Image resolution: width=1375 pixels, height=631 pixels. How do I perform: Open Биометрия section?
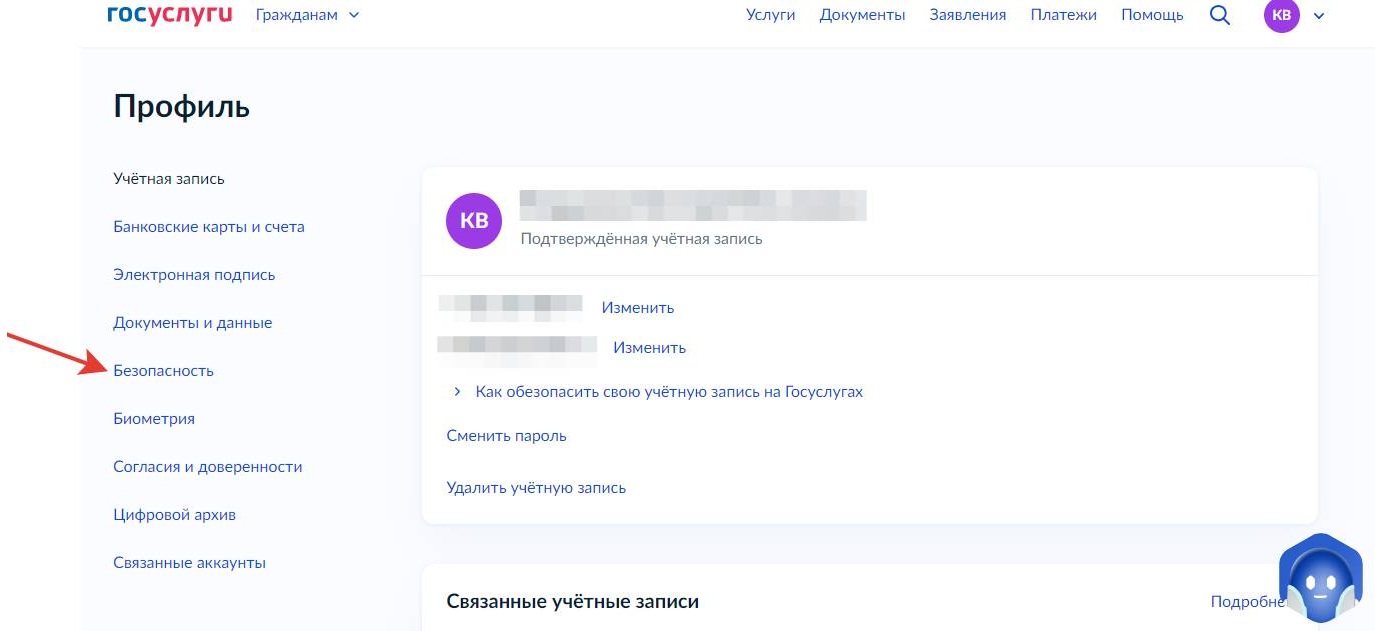pyautogui.click(x=154, y=419)
